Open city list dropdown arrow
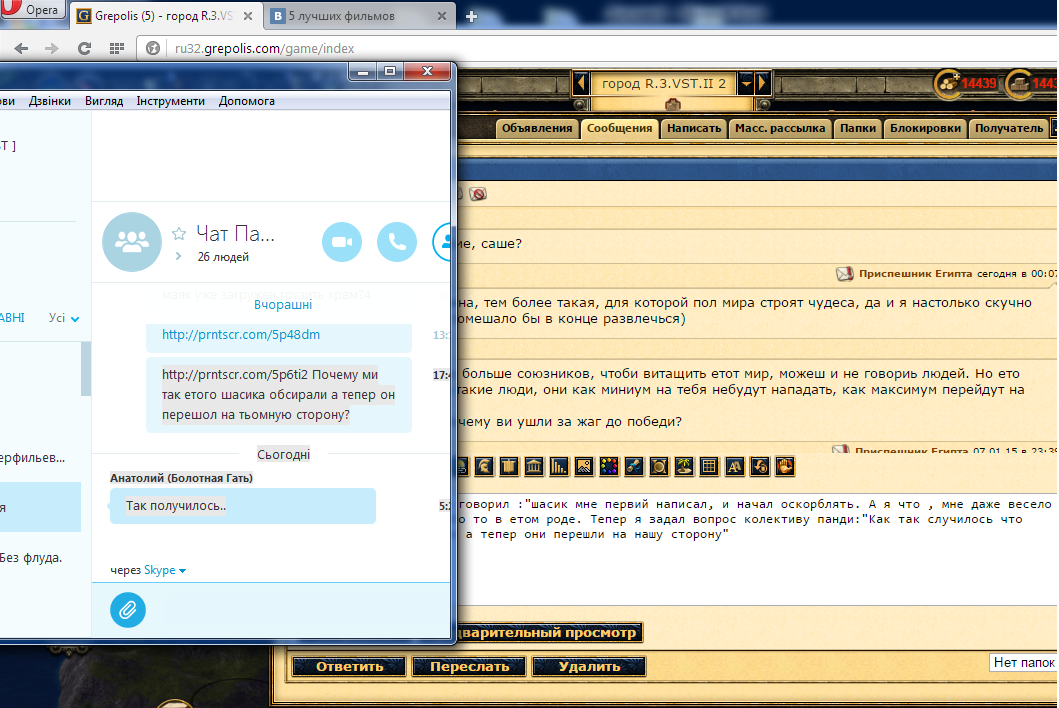 point(746,83)
